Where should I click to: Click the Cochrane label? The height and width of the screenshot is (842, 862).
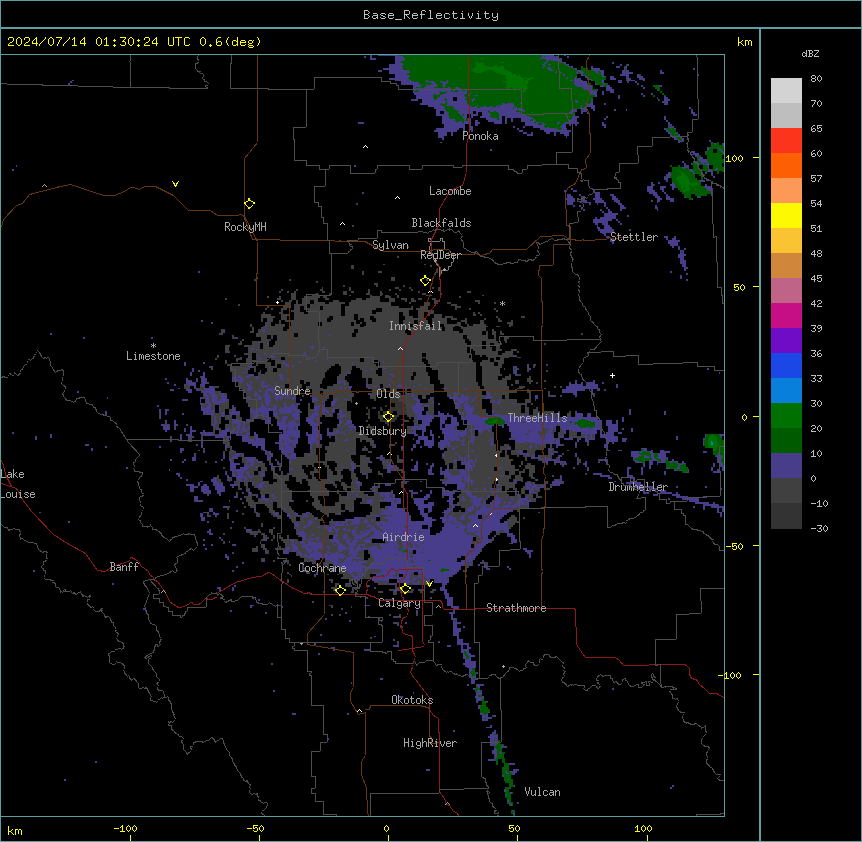pos(322,568)
